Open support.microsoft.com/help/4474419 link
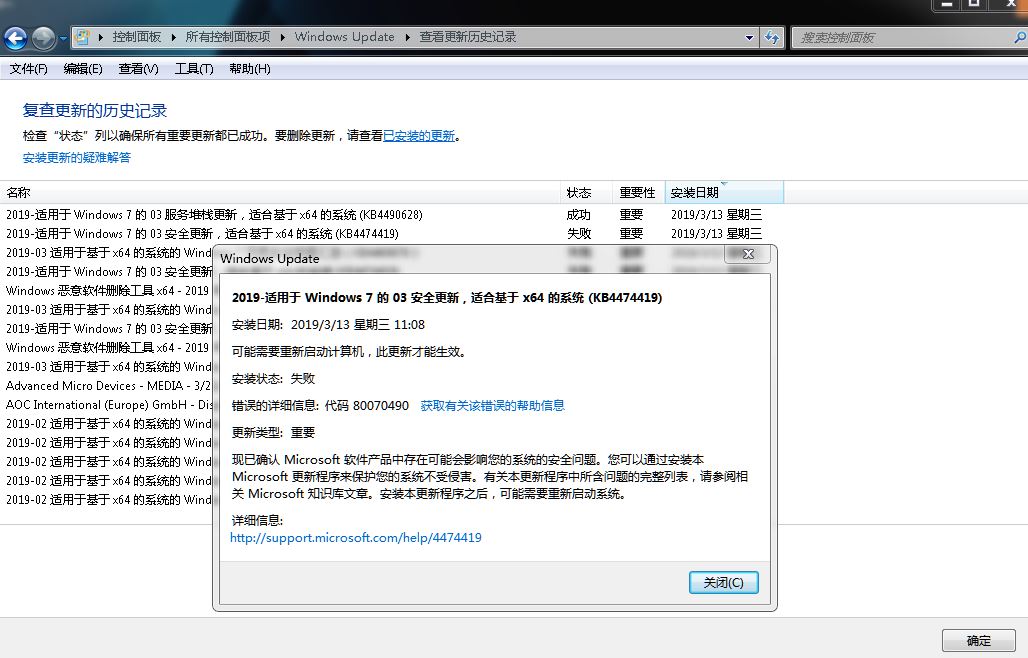The width and height of the screenshot is (1028, 658). click(x=356, y=537)
